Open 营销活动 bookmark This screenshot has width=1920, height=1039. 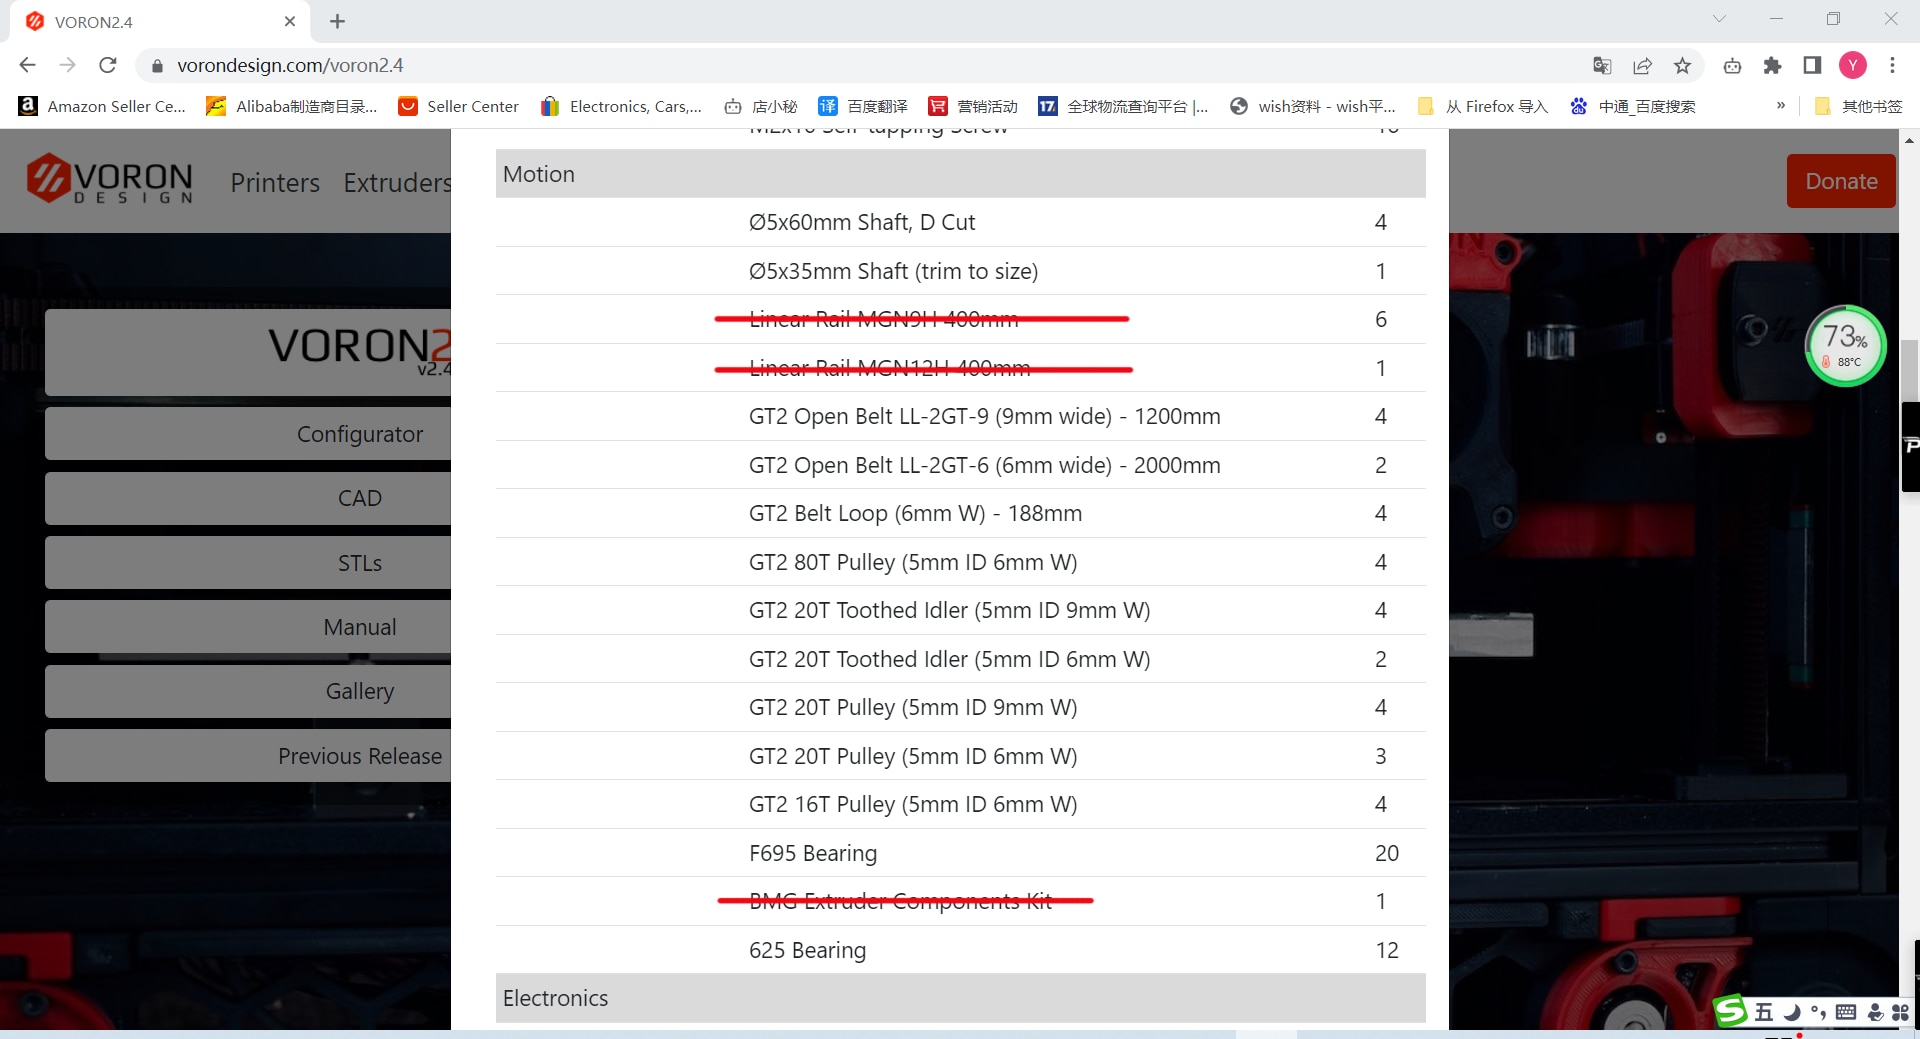coord(973,106)
